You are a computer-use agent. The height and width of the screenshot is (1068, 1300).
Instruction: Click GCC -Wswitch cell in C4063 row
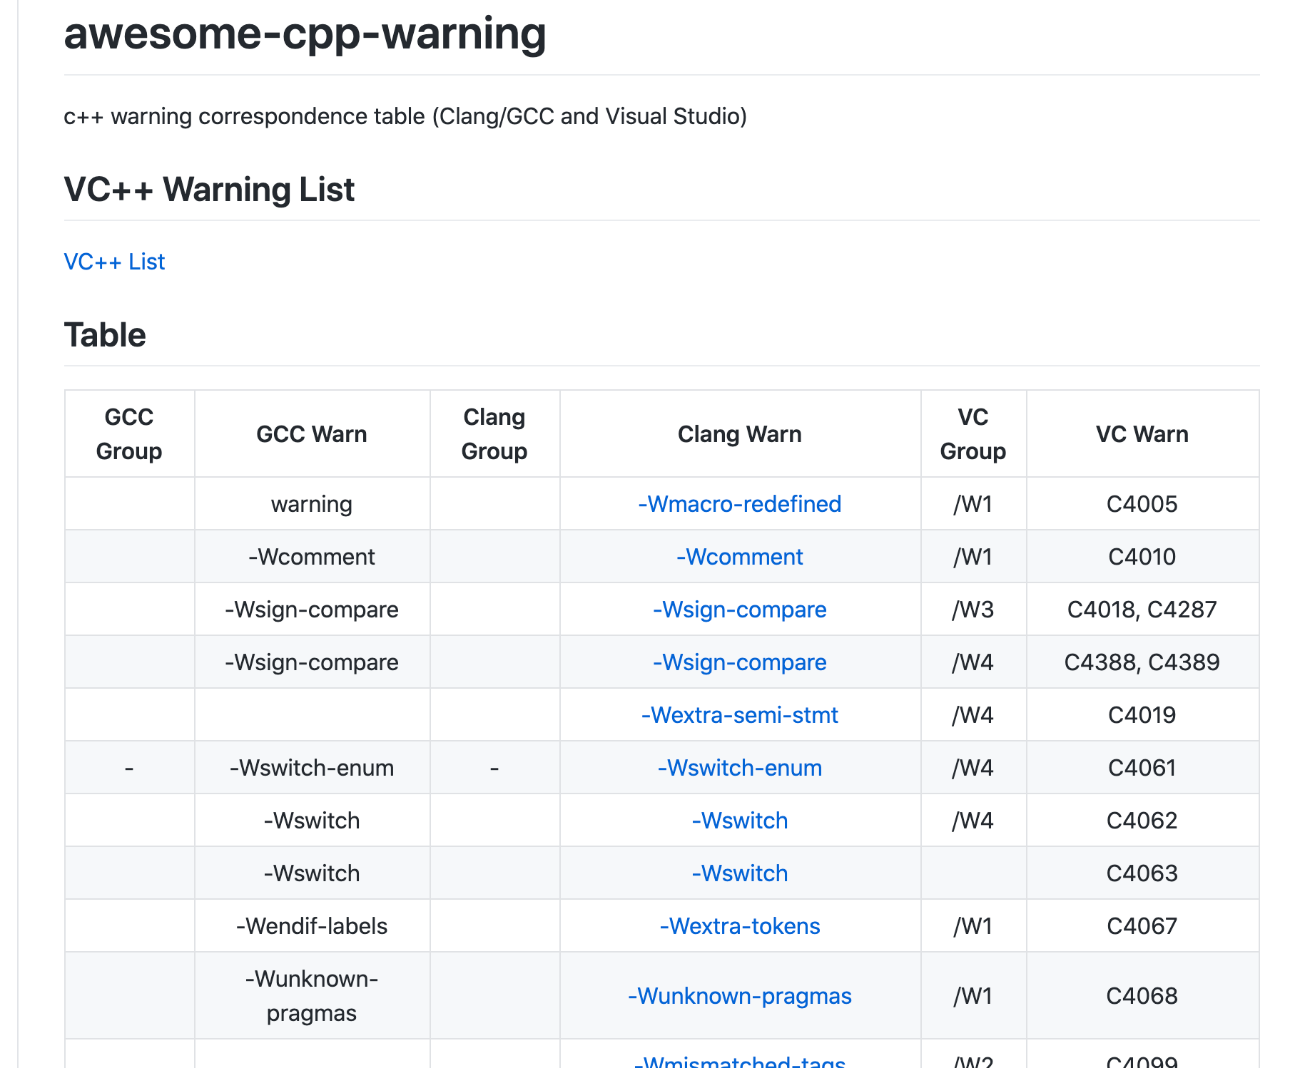click(312, 873)
